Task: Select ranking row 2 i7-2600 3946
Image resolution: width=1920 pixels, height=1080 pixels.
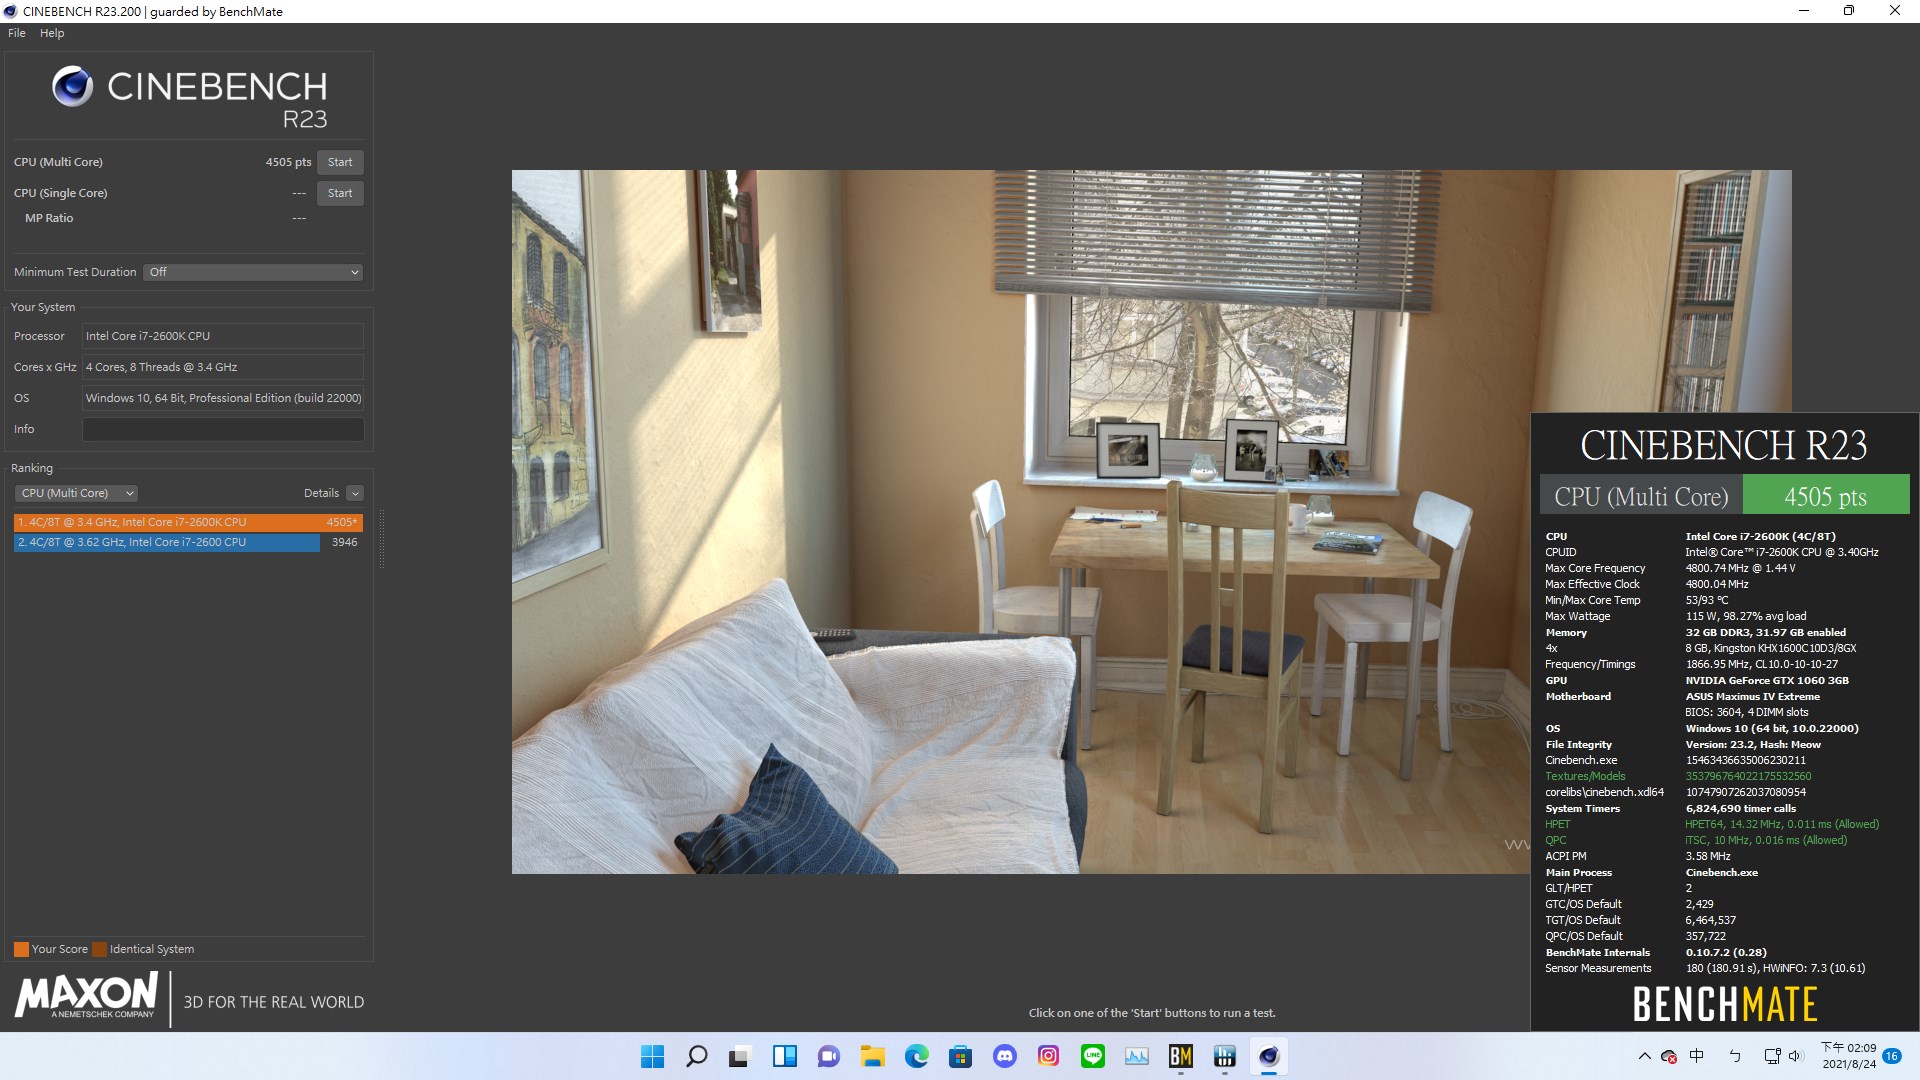Action: click(188, 542)
